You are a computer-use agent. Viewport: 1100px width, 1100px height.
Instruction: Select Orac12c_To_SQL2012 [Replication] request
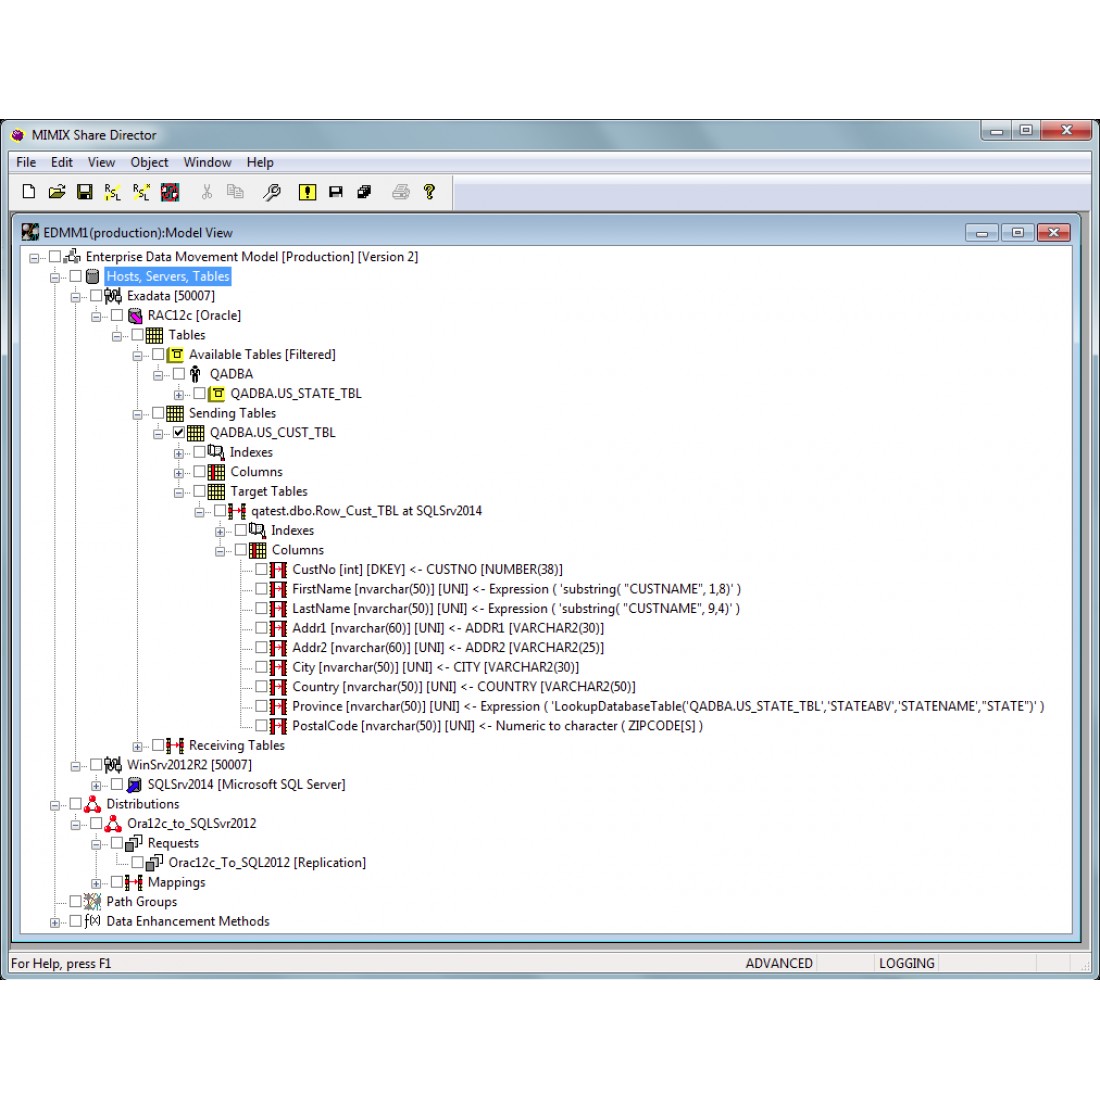(266, 863)
